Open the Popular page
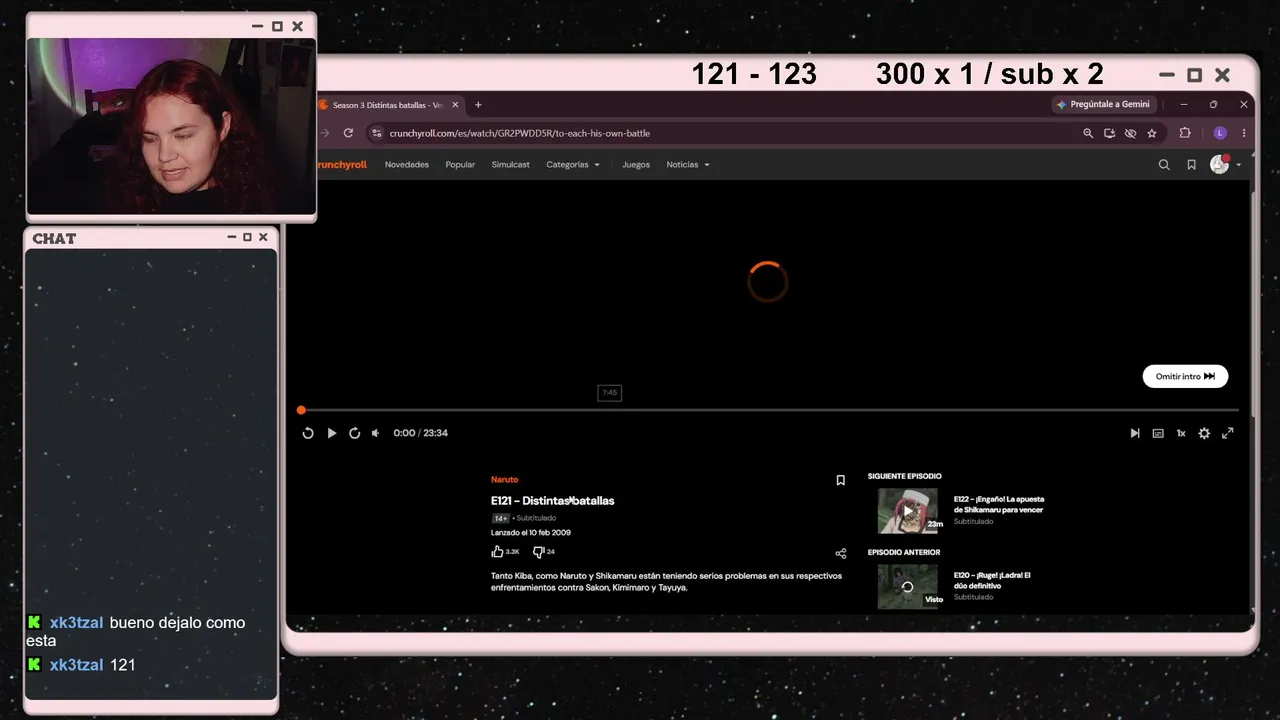This screenshot has height=720, width=1280. tap(460, 165)
